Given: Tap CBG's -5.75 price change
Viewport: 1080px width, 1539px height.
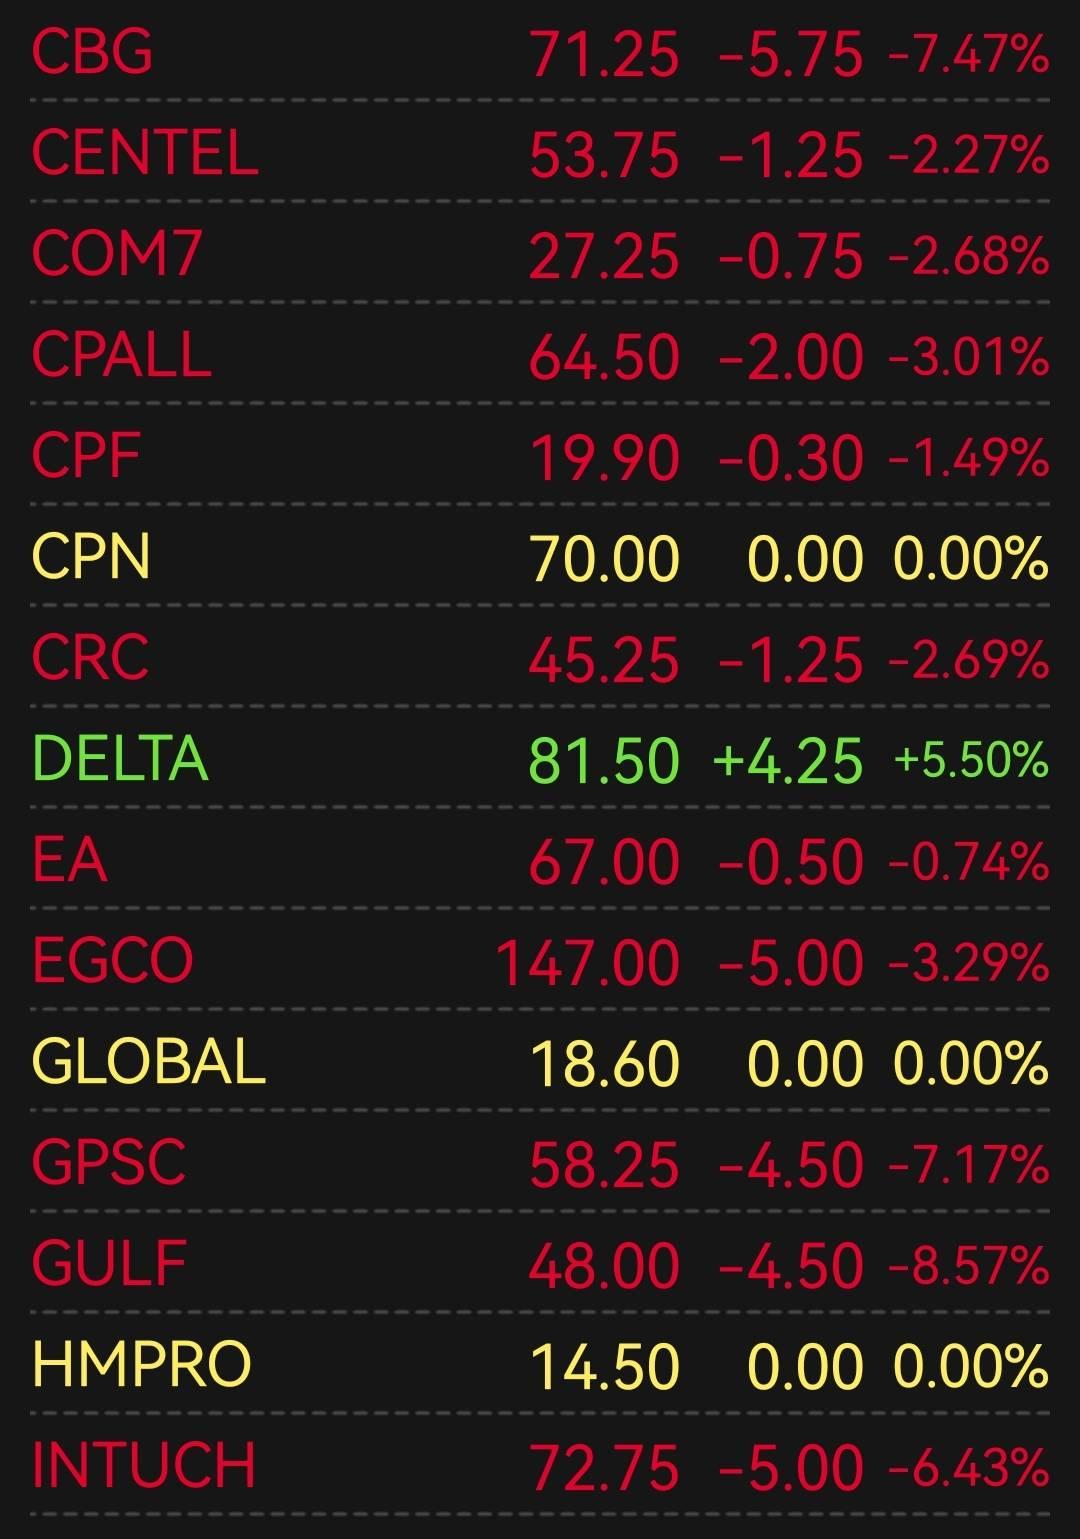Looking at the screenshot, I should click(x=790, y=54).
